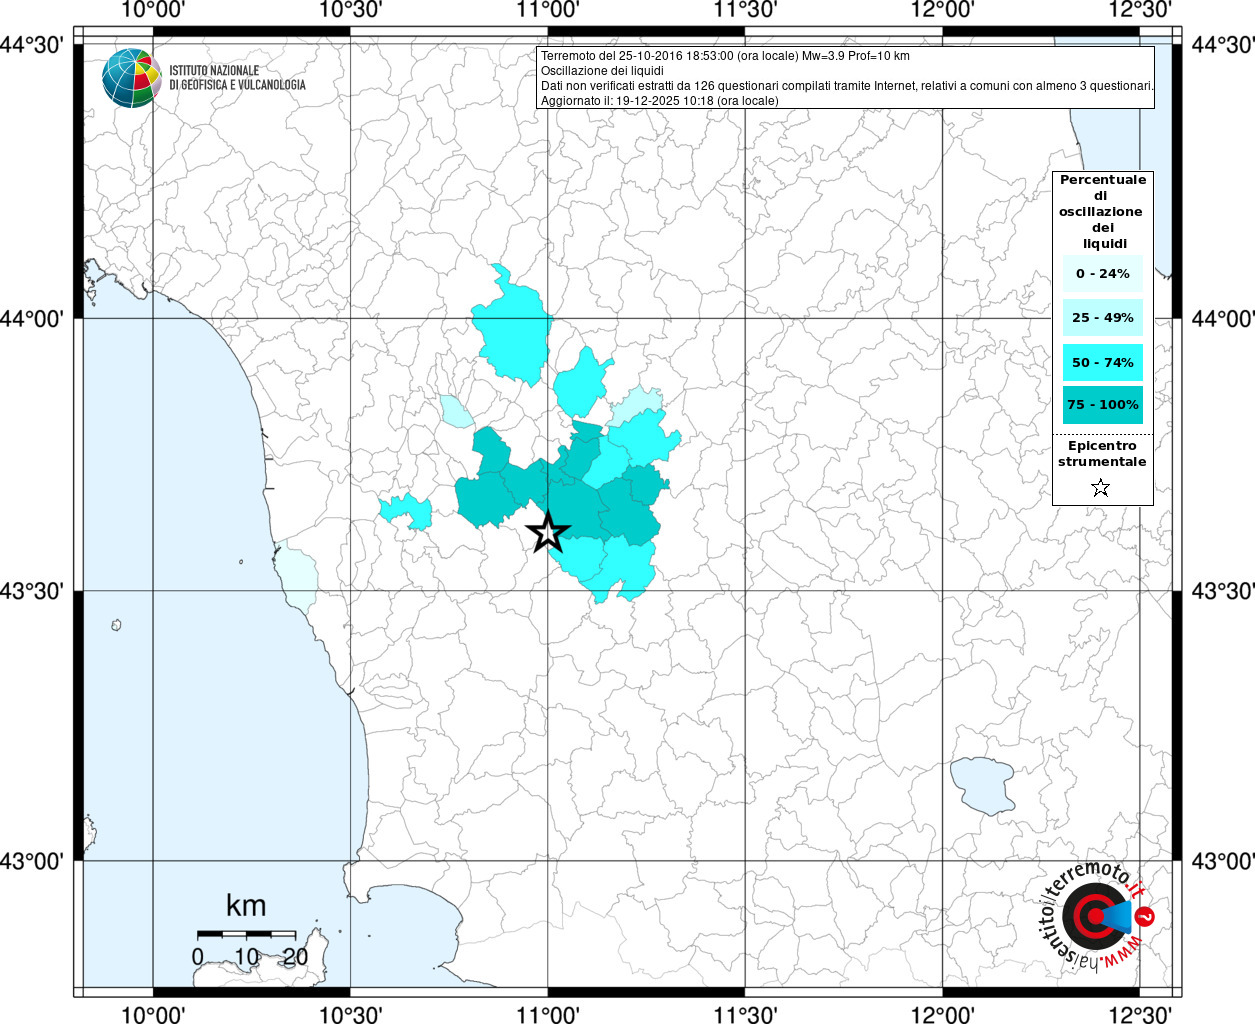Select the 25 - 49% legend swatch
This screenshot has height=1024, width=1255.
(1102, 318)
